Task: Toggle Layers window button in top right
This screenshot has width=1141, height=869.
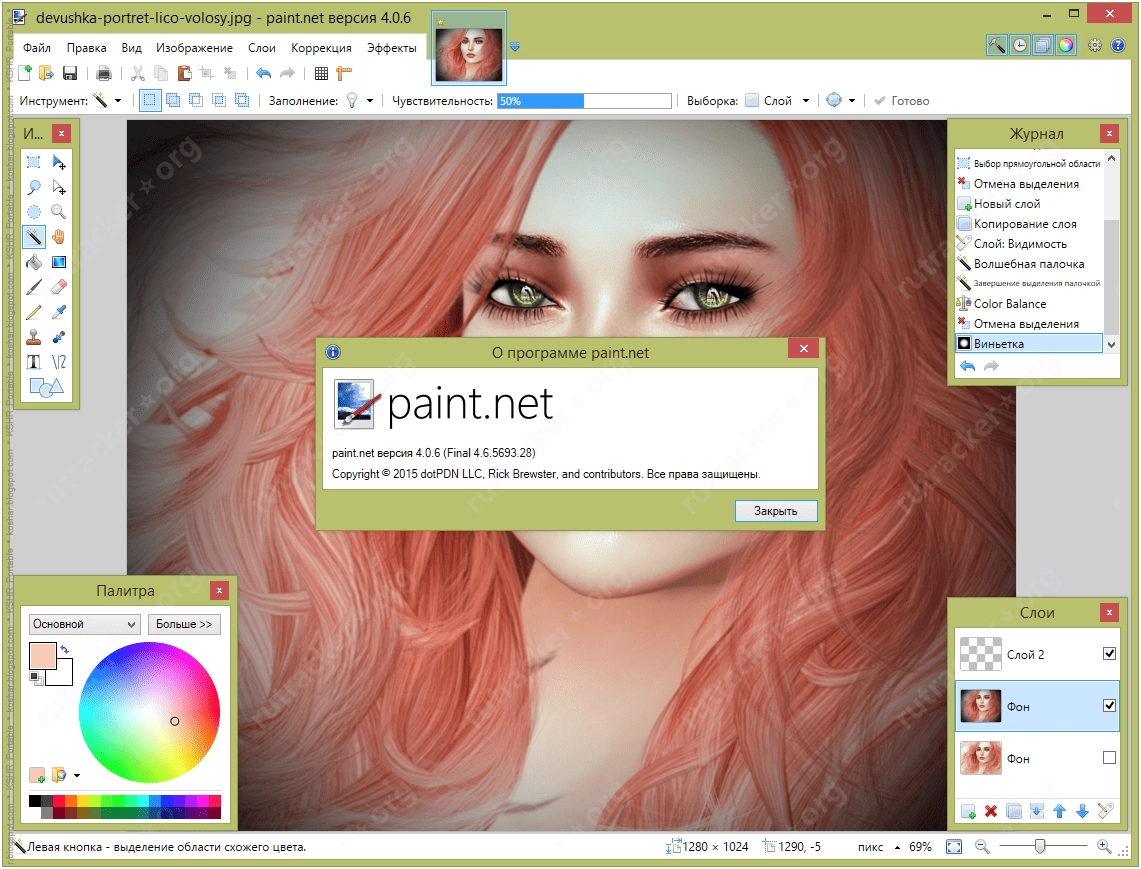Action: coord(1043,45)
